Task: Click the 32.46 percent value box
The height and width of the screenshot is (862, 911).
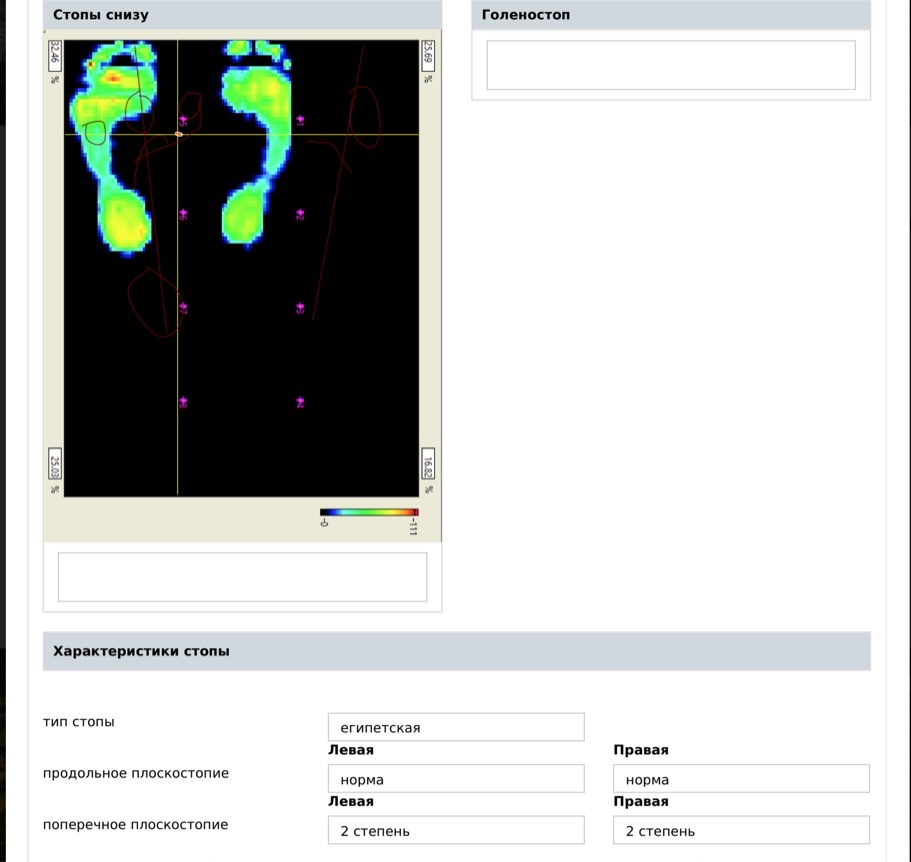Action: click(x=55, y=55)
